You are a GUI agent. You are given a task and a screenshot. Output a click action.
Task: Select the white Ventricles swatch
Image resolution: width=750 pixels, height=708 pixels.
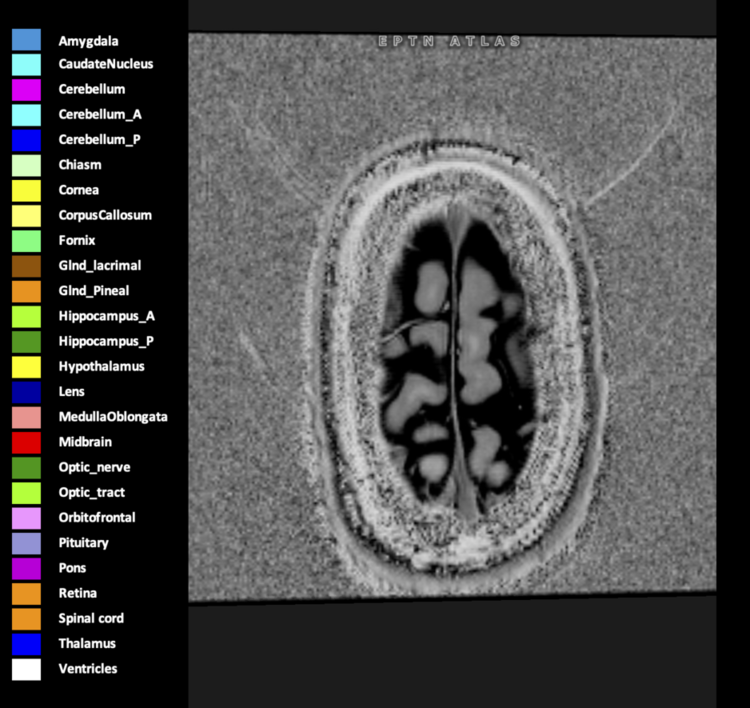(x=26, y=669)
